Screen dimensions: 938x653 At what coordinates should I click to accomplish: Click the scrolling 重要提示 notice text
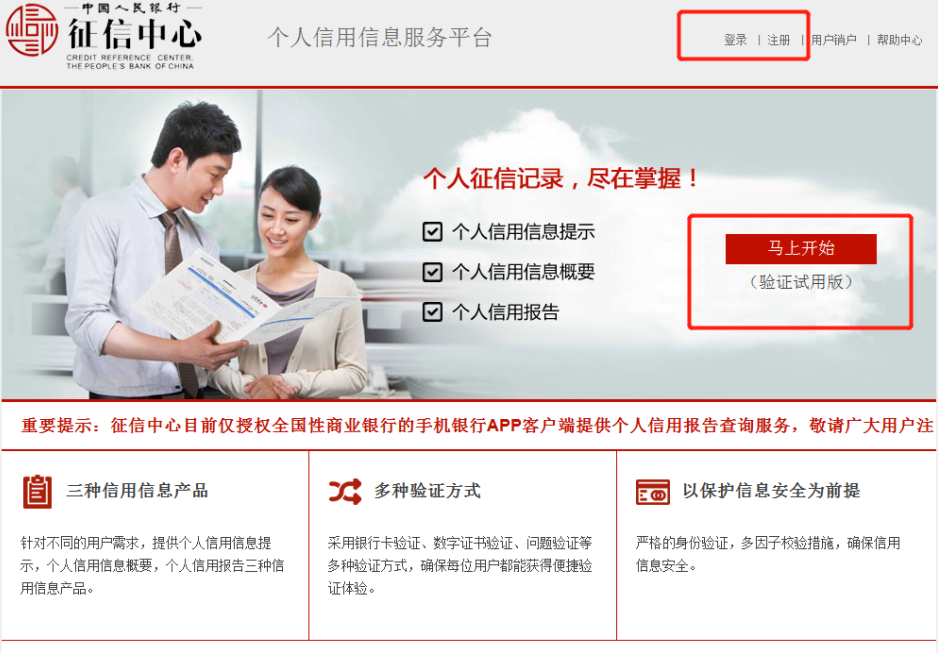coord(477,425)
